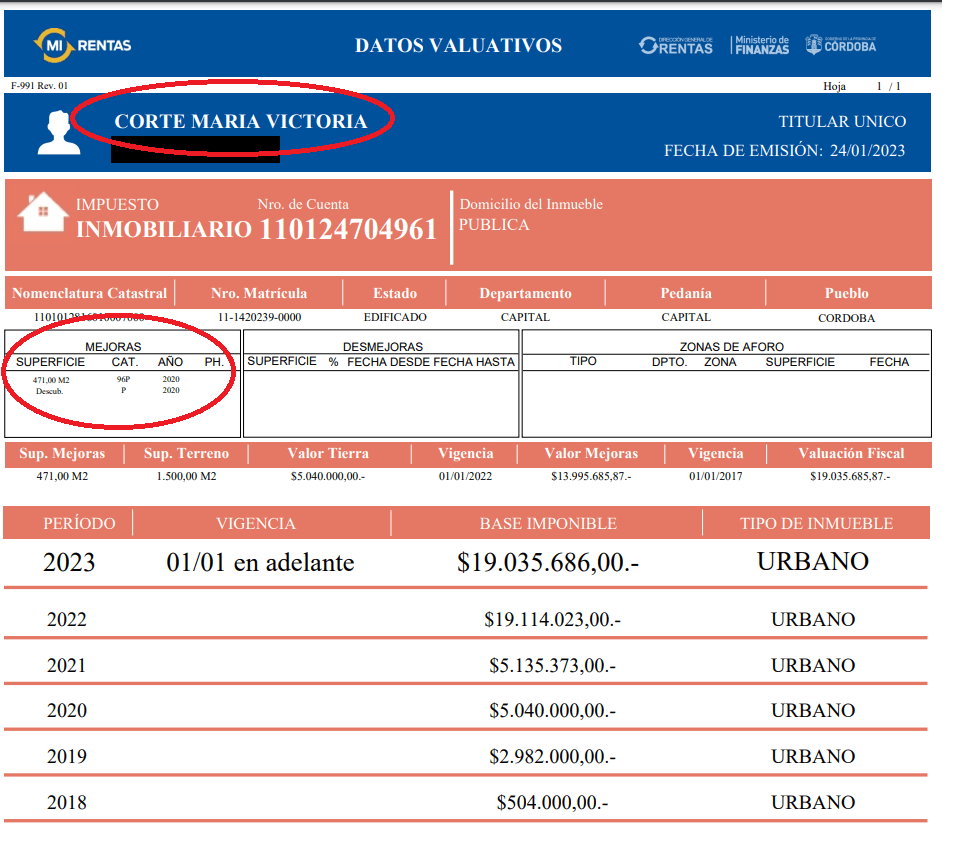The height and width of the screenshot is (862, 956).
Task: Click the MEJORAS table heading
Action: pyautogui.click(x=120, y=346)
